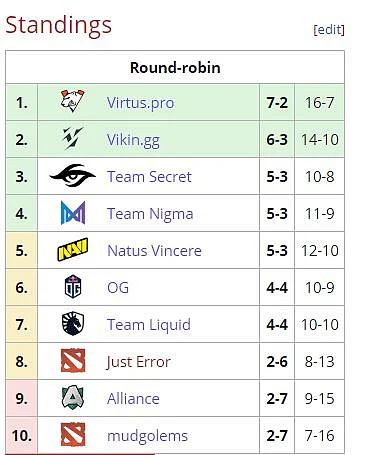Open the OG team link
This screenshot has width=370, height=455.
(118, 288)
